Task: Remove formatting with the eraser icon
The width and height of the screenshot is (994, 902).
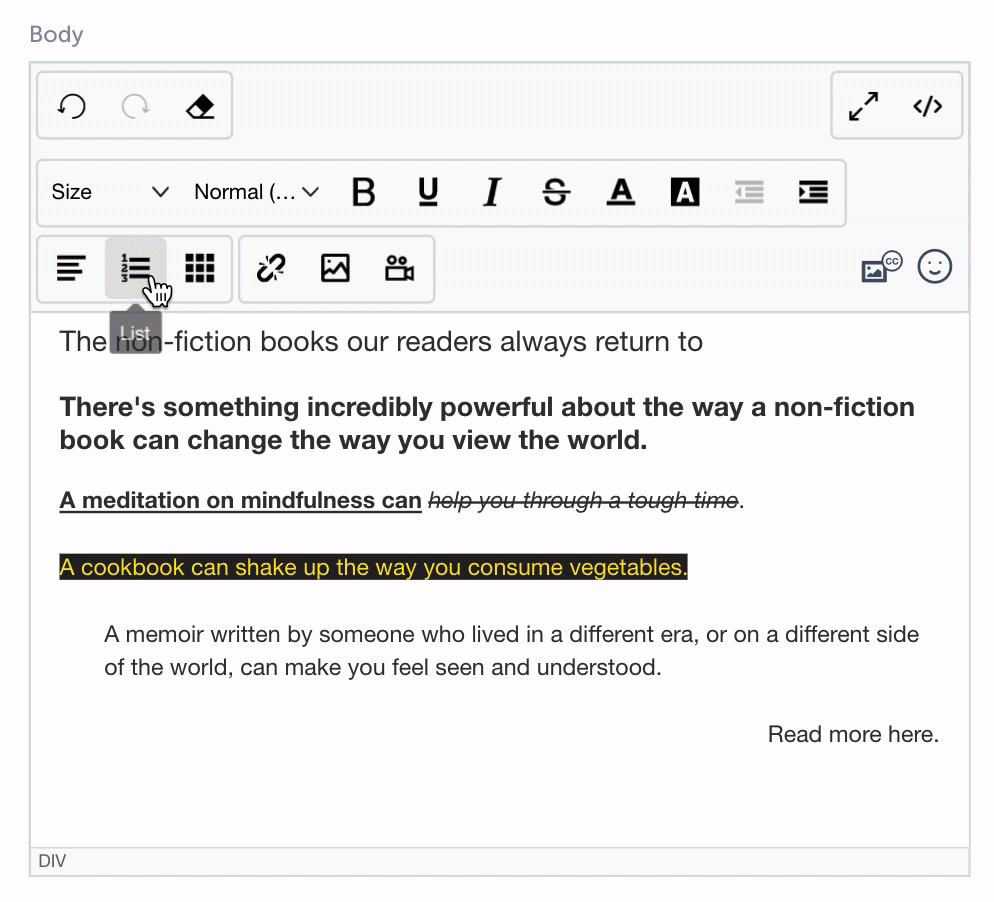Action: pyautogui.click(x=200, y=106)
